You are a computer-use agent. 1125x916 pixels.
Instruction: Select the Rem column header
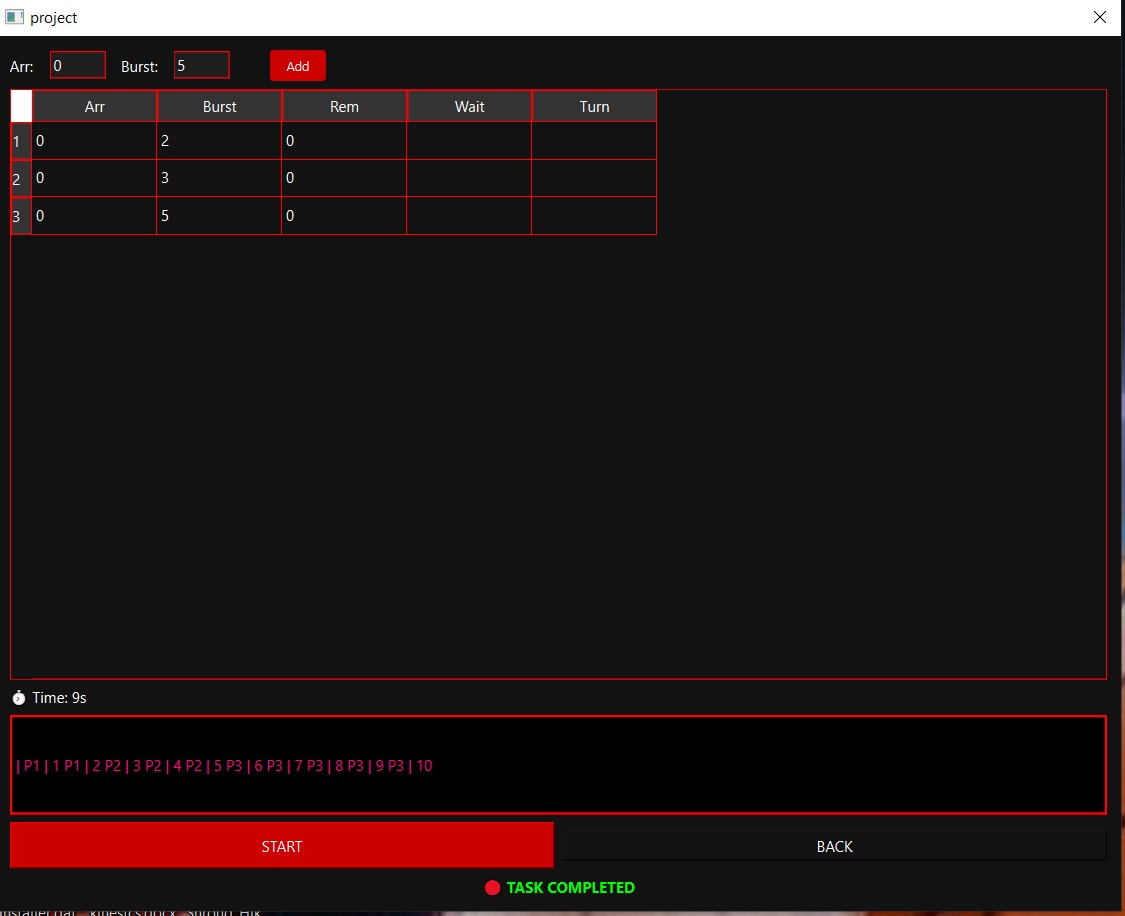point(344,106)
